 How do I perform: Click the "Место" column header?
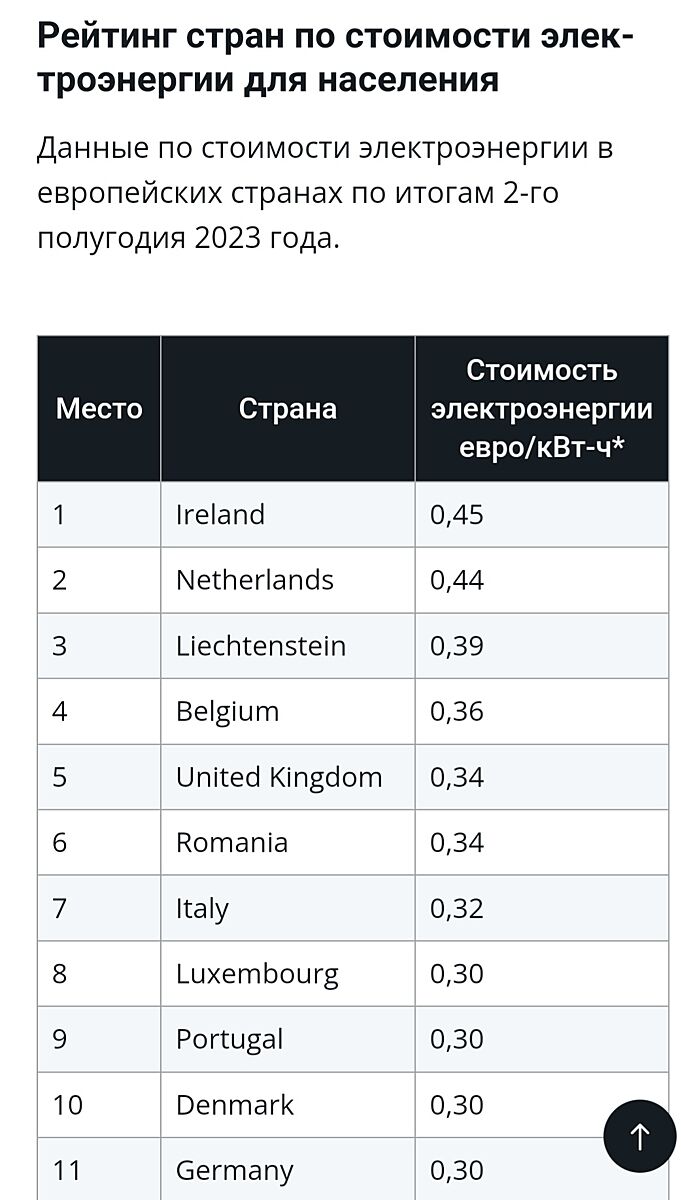pos(99,409)
